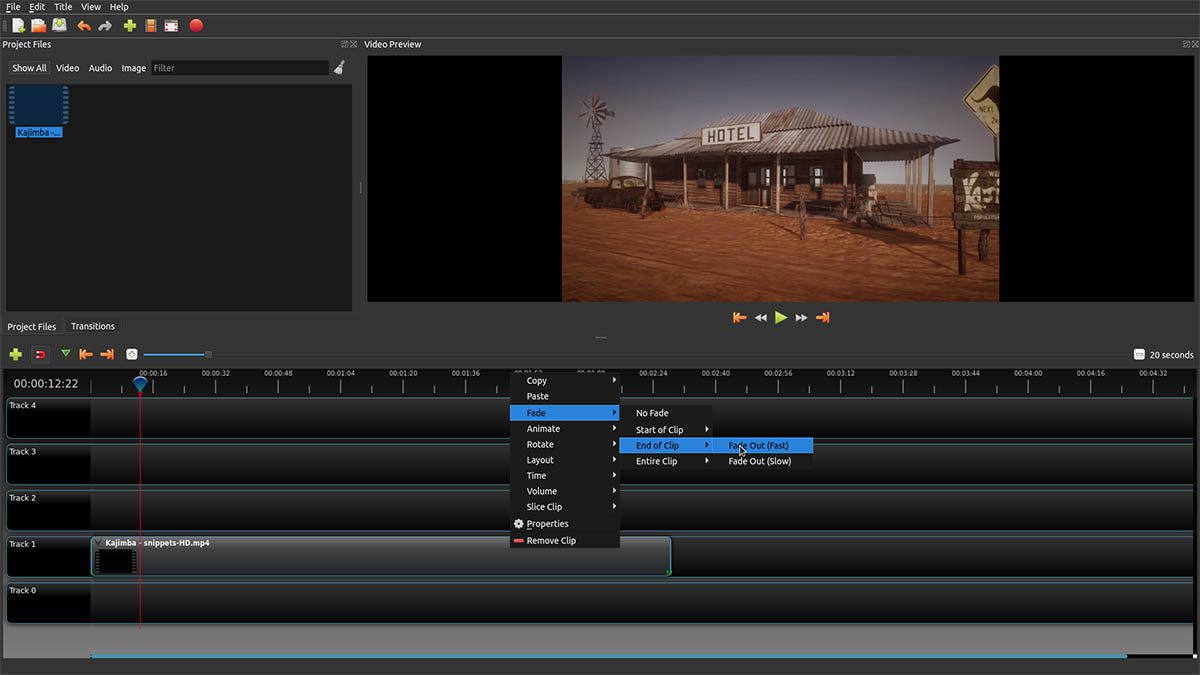Viewport: 1200px width, 675px height.
Task: Rewind the video preview
Action: click(761, 317)
